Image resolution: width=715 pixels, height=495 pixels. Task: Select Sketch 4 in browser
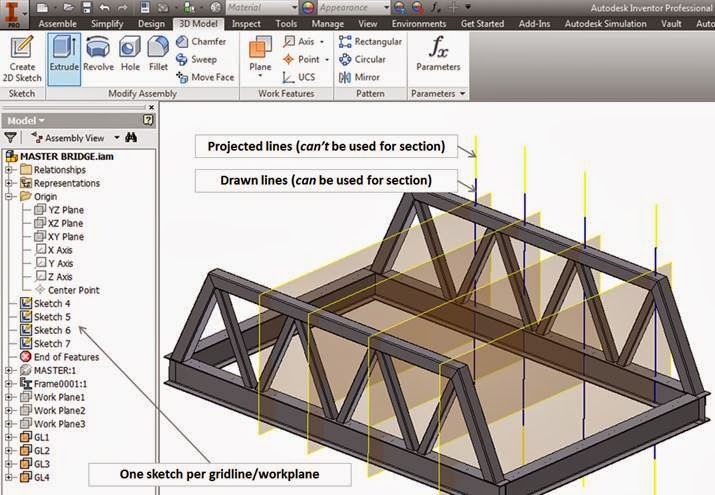tap(45, 304)
